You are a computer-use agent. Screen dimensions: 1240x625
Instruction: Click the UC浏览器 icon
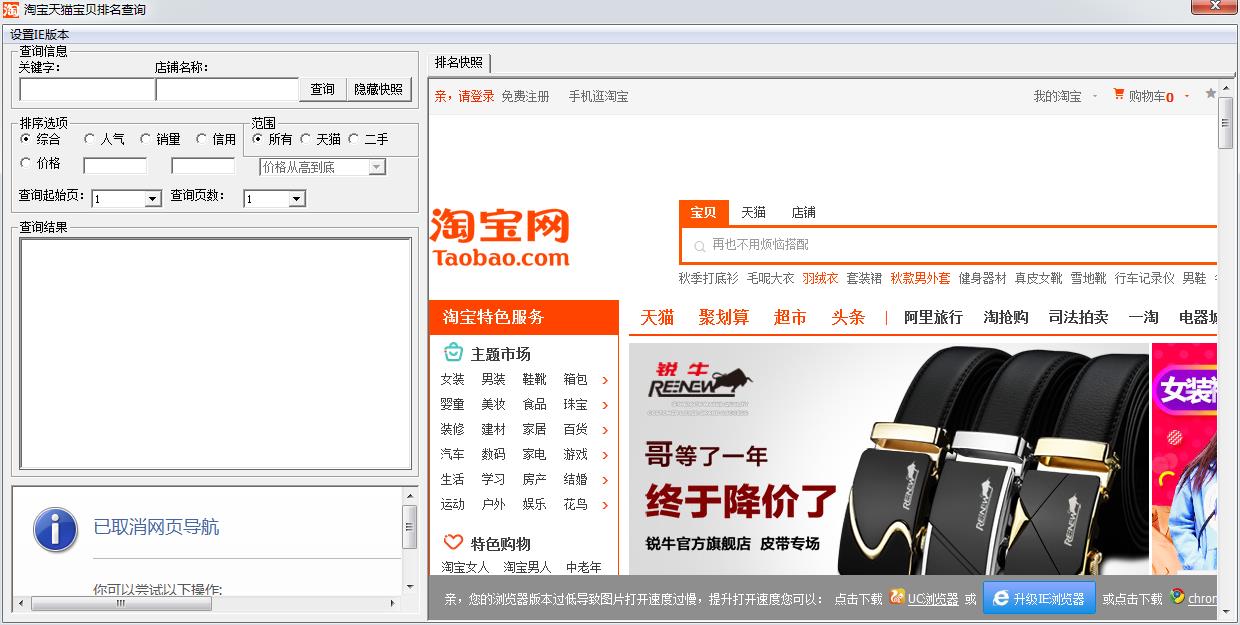897,597
